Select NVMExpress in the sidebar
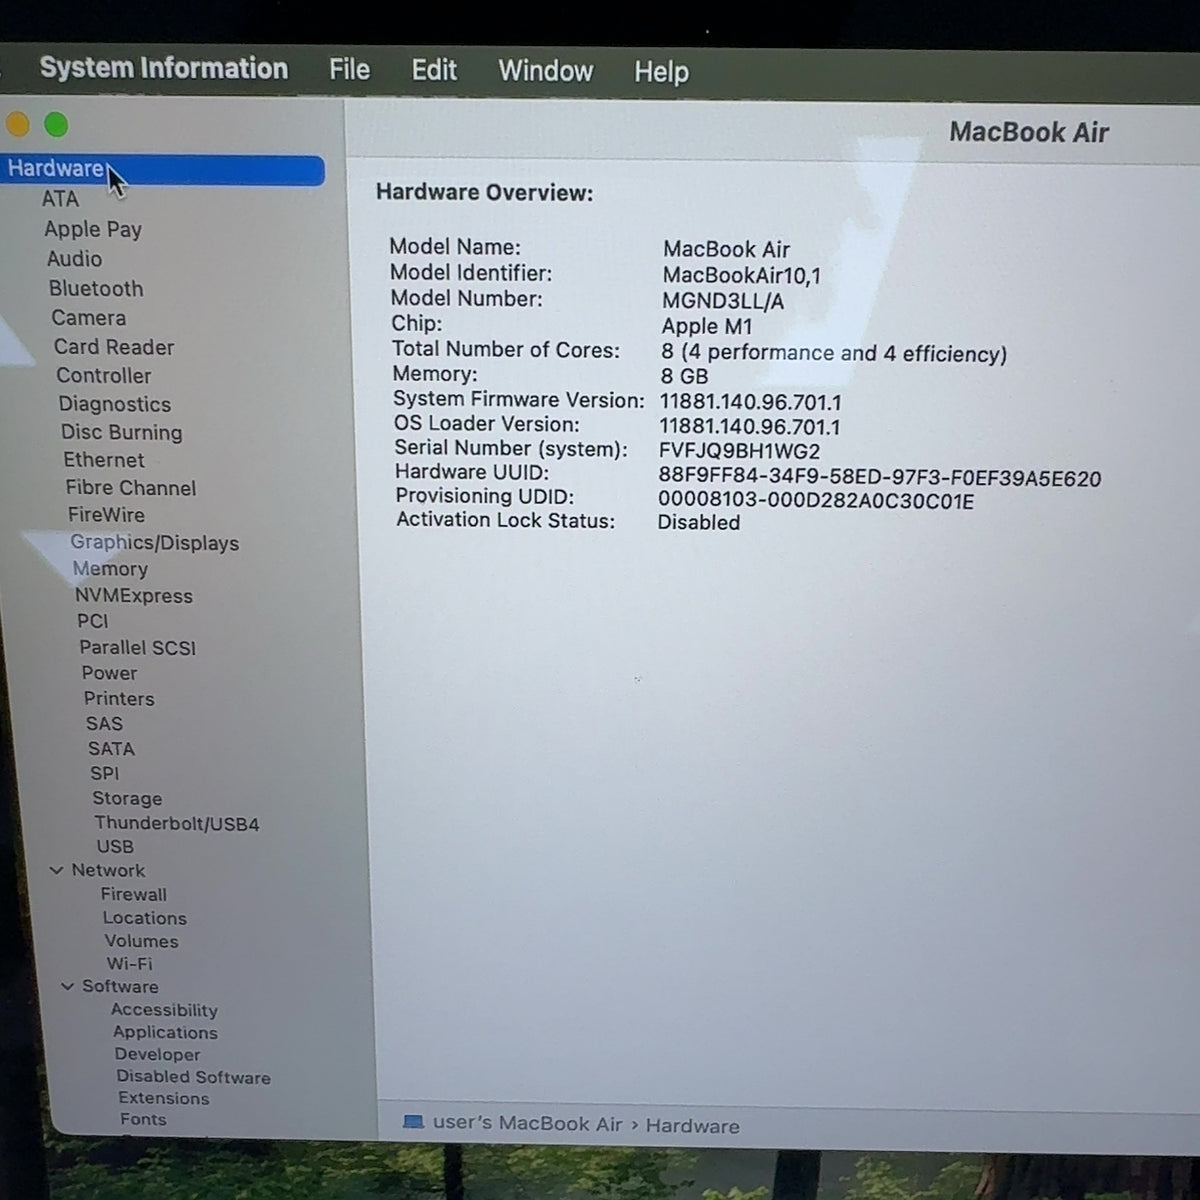This screenshot has height=1200, width=1200. (134, 596)
